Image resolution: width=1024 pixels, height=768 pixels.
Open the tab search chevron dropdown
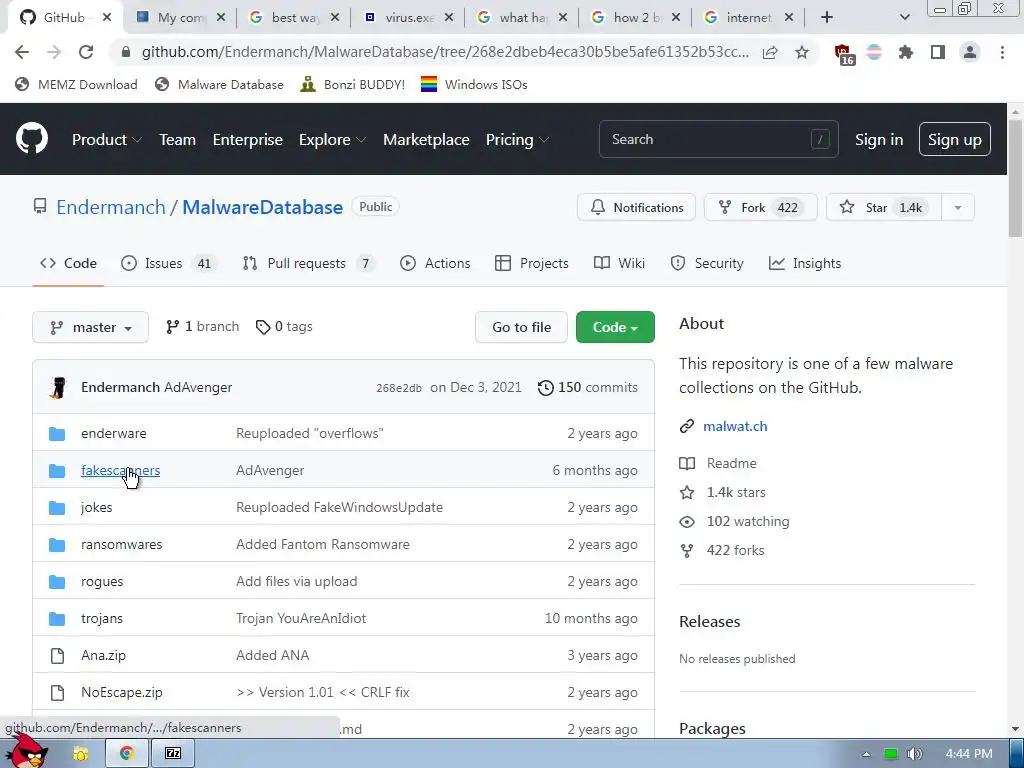pyautogui.click(x=904, y=18)
